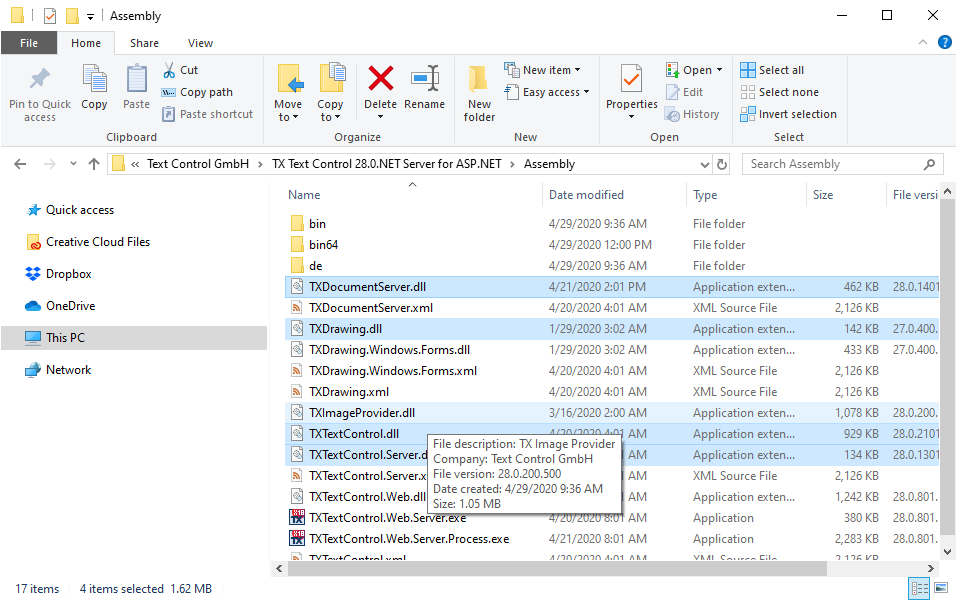Open Creative Cloud Files

coord(98,242)
